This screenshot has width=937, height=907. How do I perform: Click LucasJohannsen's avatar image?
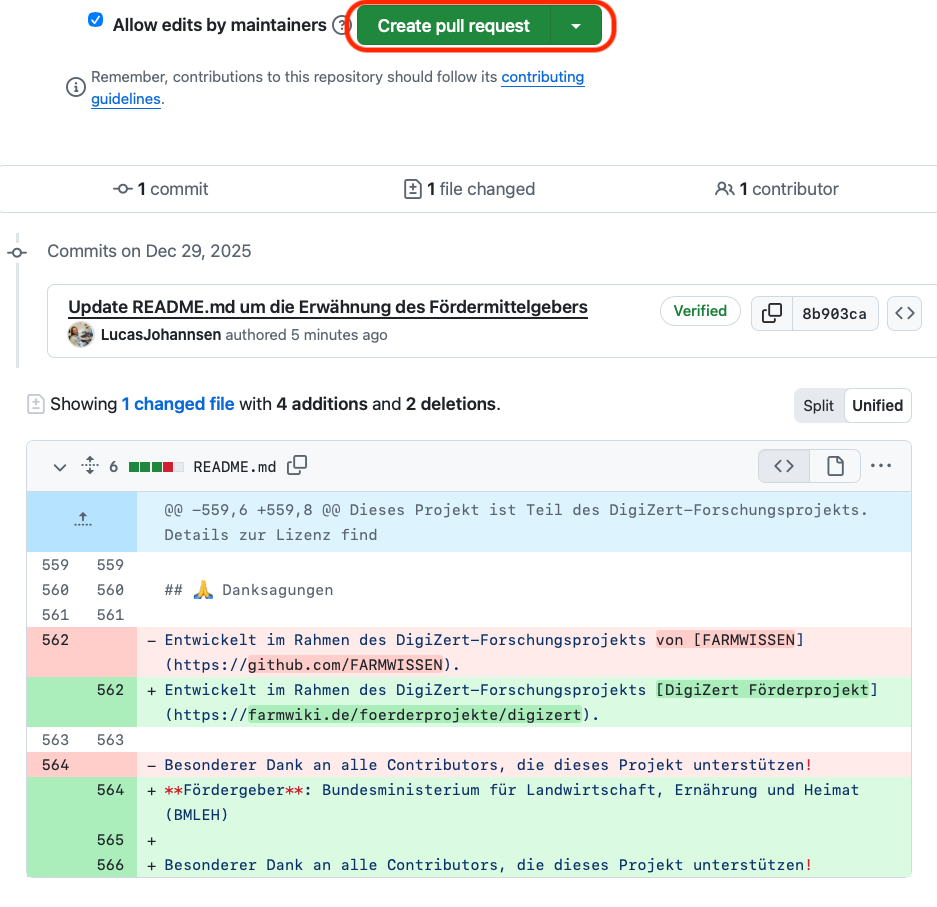pyautogui.click(x=81, y=335)
